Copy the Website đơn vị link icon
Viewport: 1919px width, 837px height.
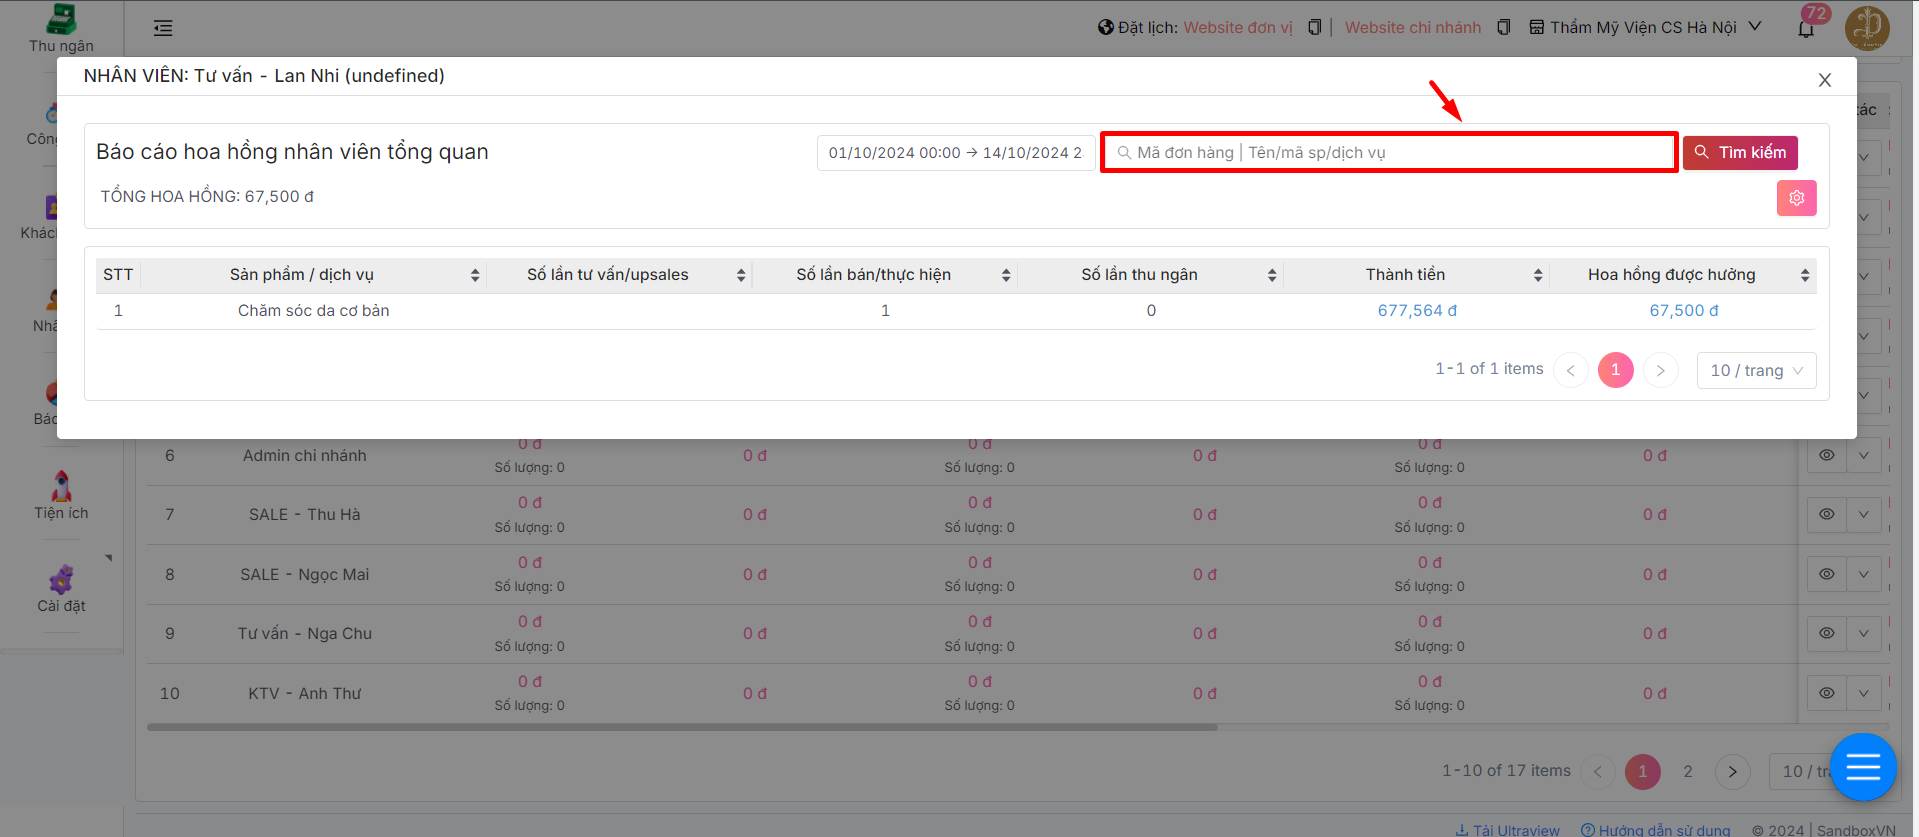(x=1315, y=28)
